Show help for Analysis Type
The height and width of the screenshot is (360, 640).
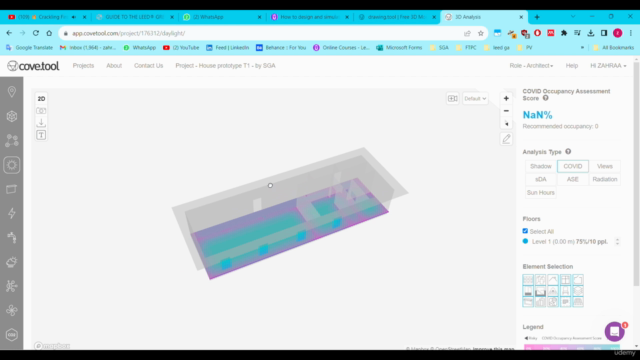[x=568, y=151]
